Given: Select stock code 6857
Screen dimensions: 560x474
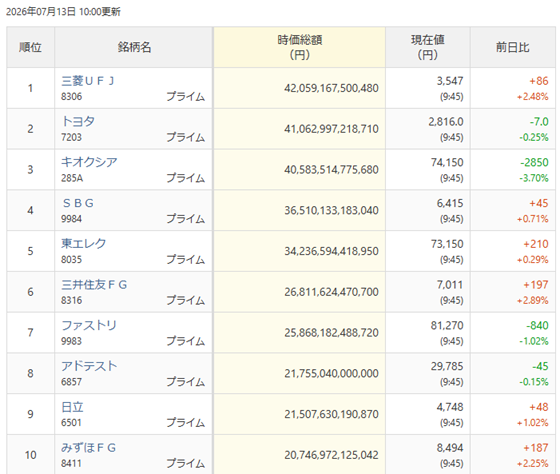Looking at the screenshot, I should pyautogui.click(x=71, y=381).
